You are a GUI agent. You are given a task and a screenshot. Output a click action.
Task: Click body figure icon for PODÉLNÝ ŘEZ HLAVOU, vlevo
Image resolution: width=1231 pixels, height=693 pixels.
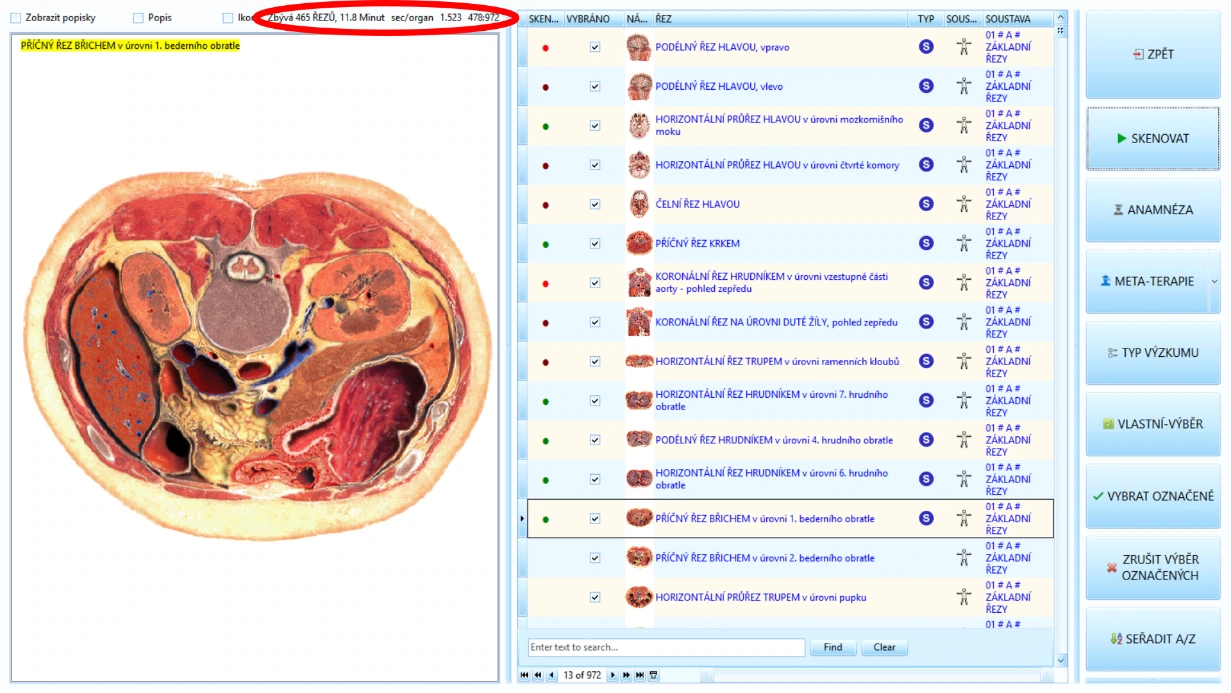click(x=964, y=86)
